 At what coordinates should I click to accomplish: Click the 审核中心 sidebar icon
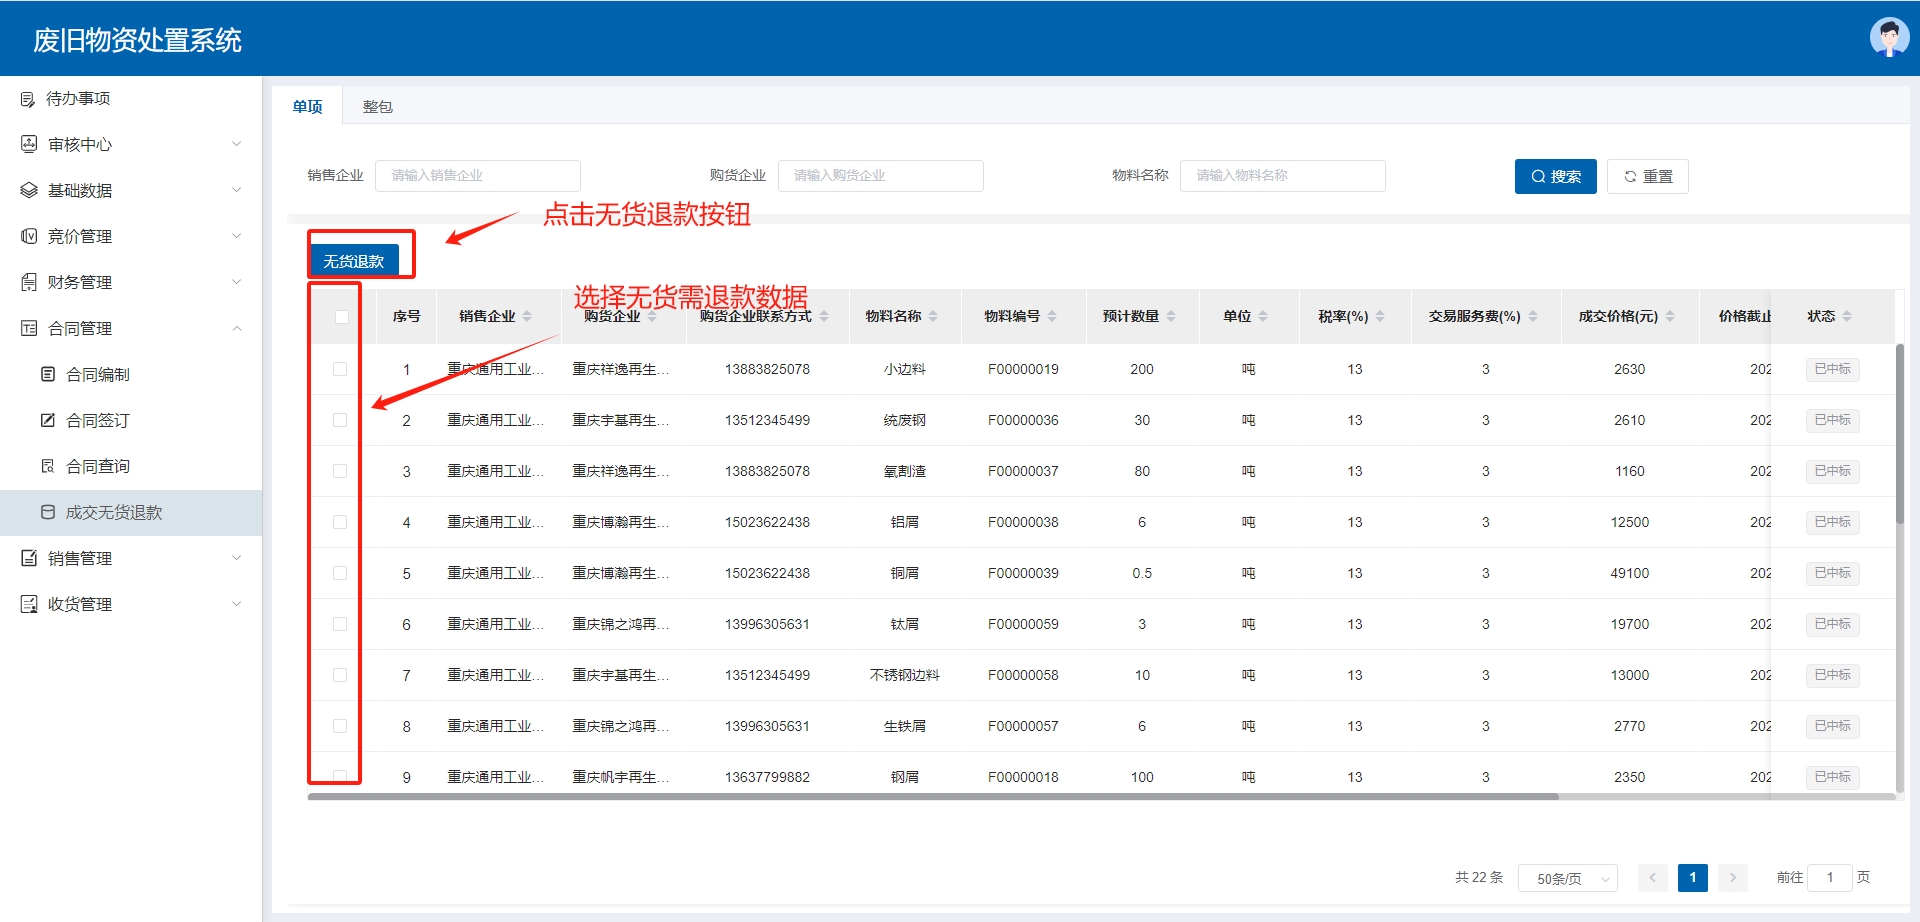point(29,145)
